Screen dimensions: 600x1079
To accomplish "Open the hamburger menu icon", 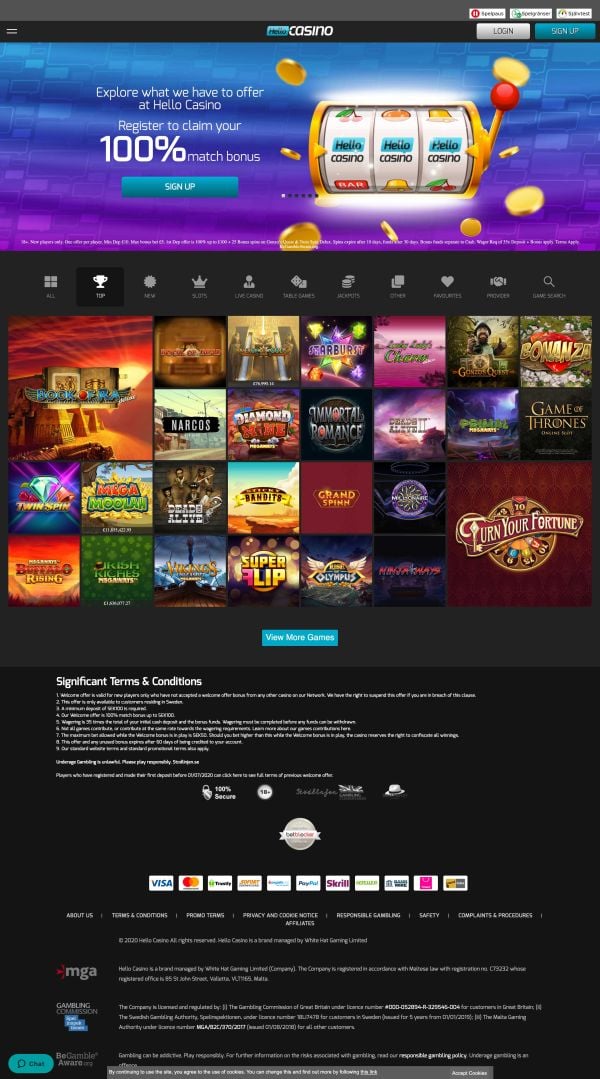I will click(x=12, y=31).
